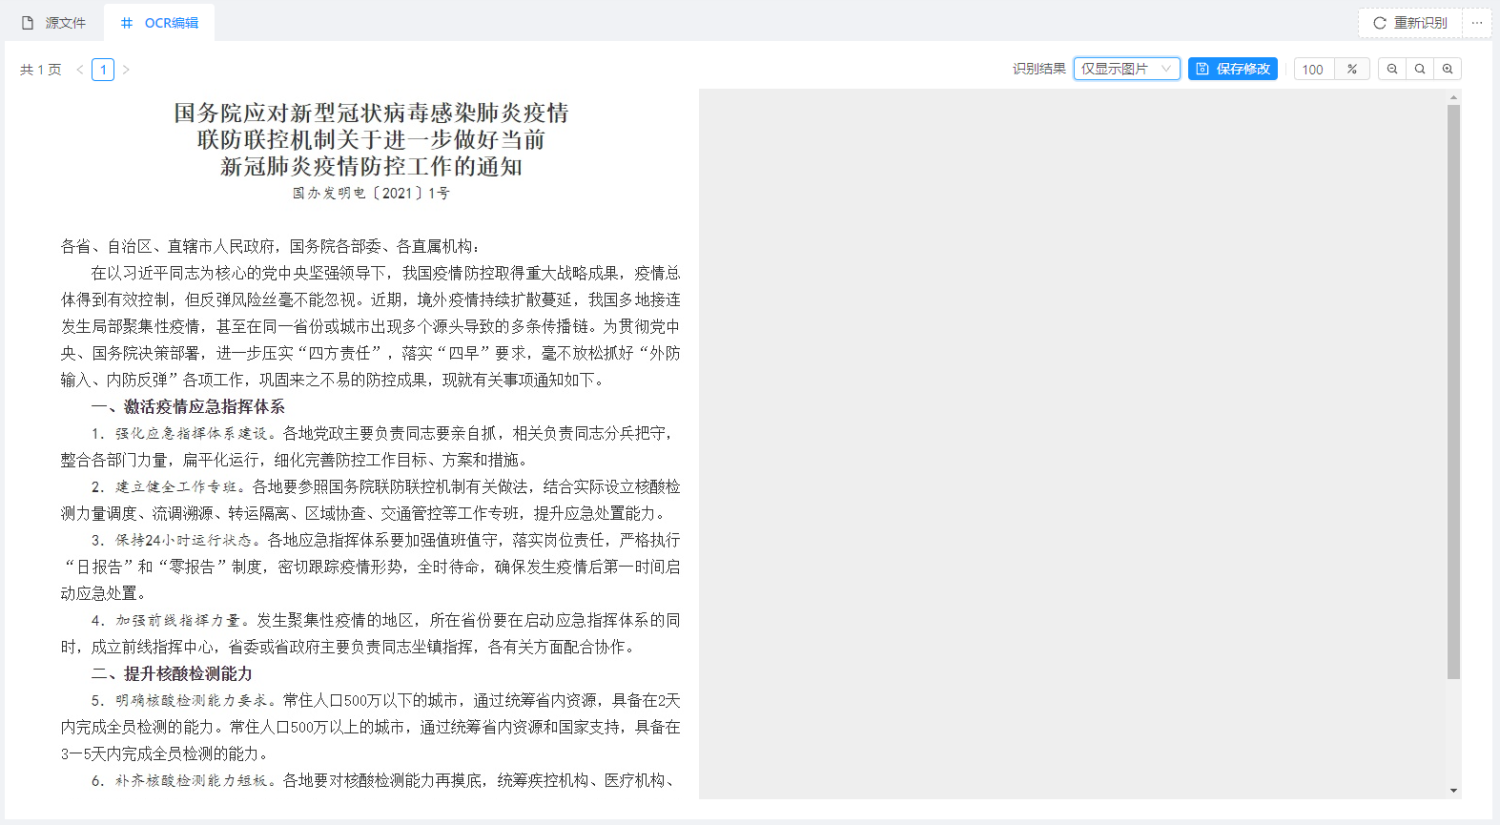The height and width of the screenshot is (825, 1500).
Task: Click the zoom in magnifier icon
Action: click(1448, 69)
